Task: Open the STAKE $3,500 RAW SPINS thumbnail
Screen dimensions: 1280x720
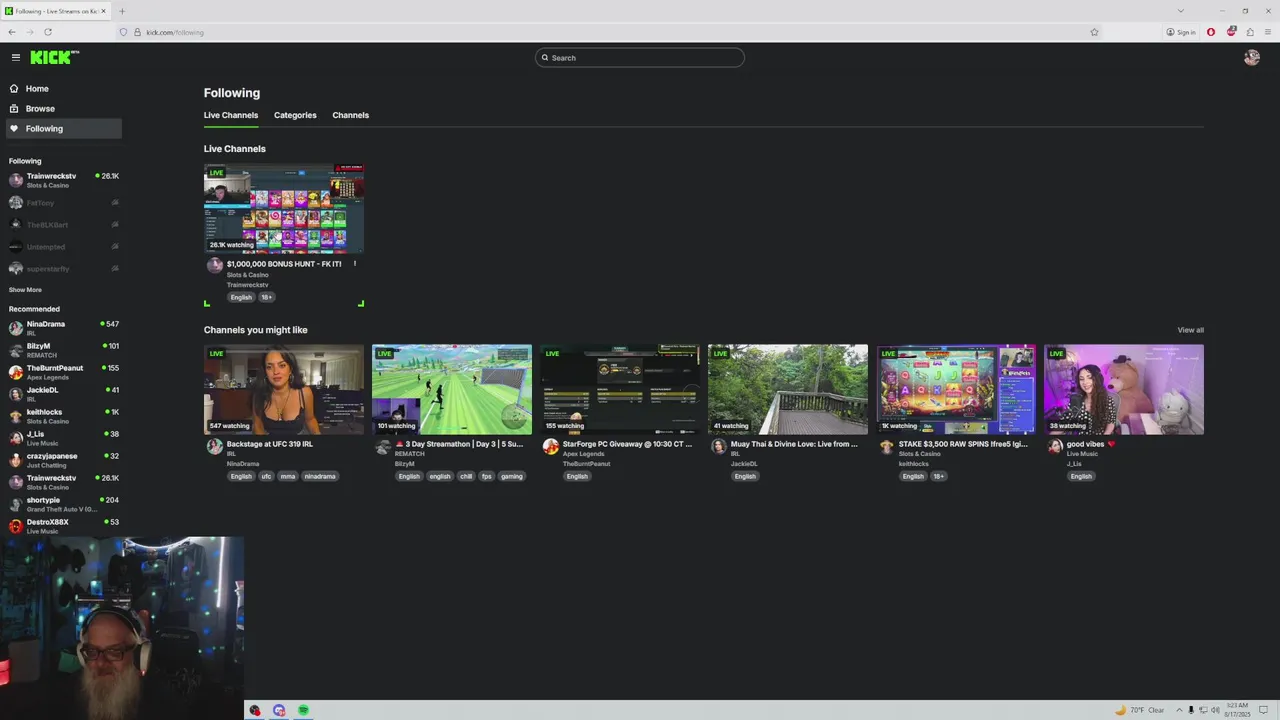Action: 956,389
